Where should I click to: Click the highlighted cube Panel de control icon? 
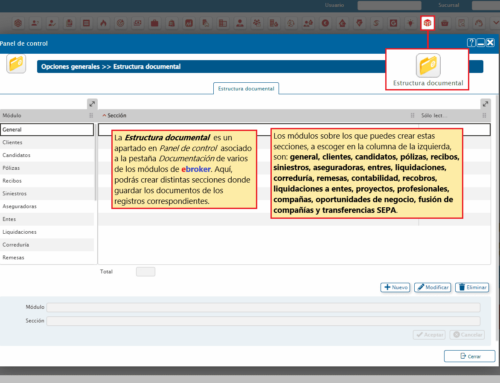[x=427, y=23]
